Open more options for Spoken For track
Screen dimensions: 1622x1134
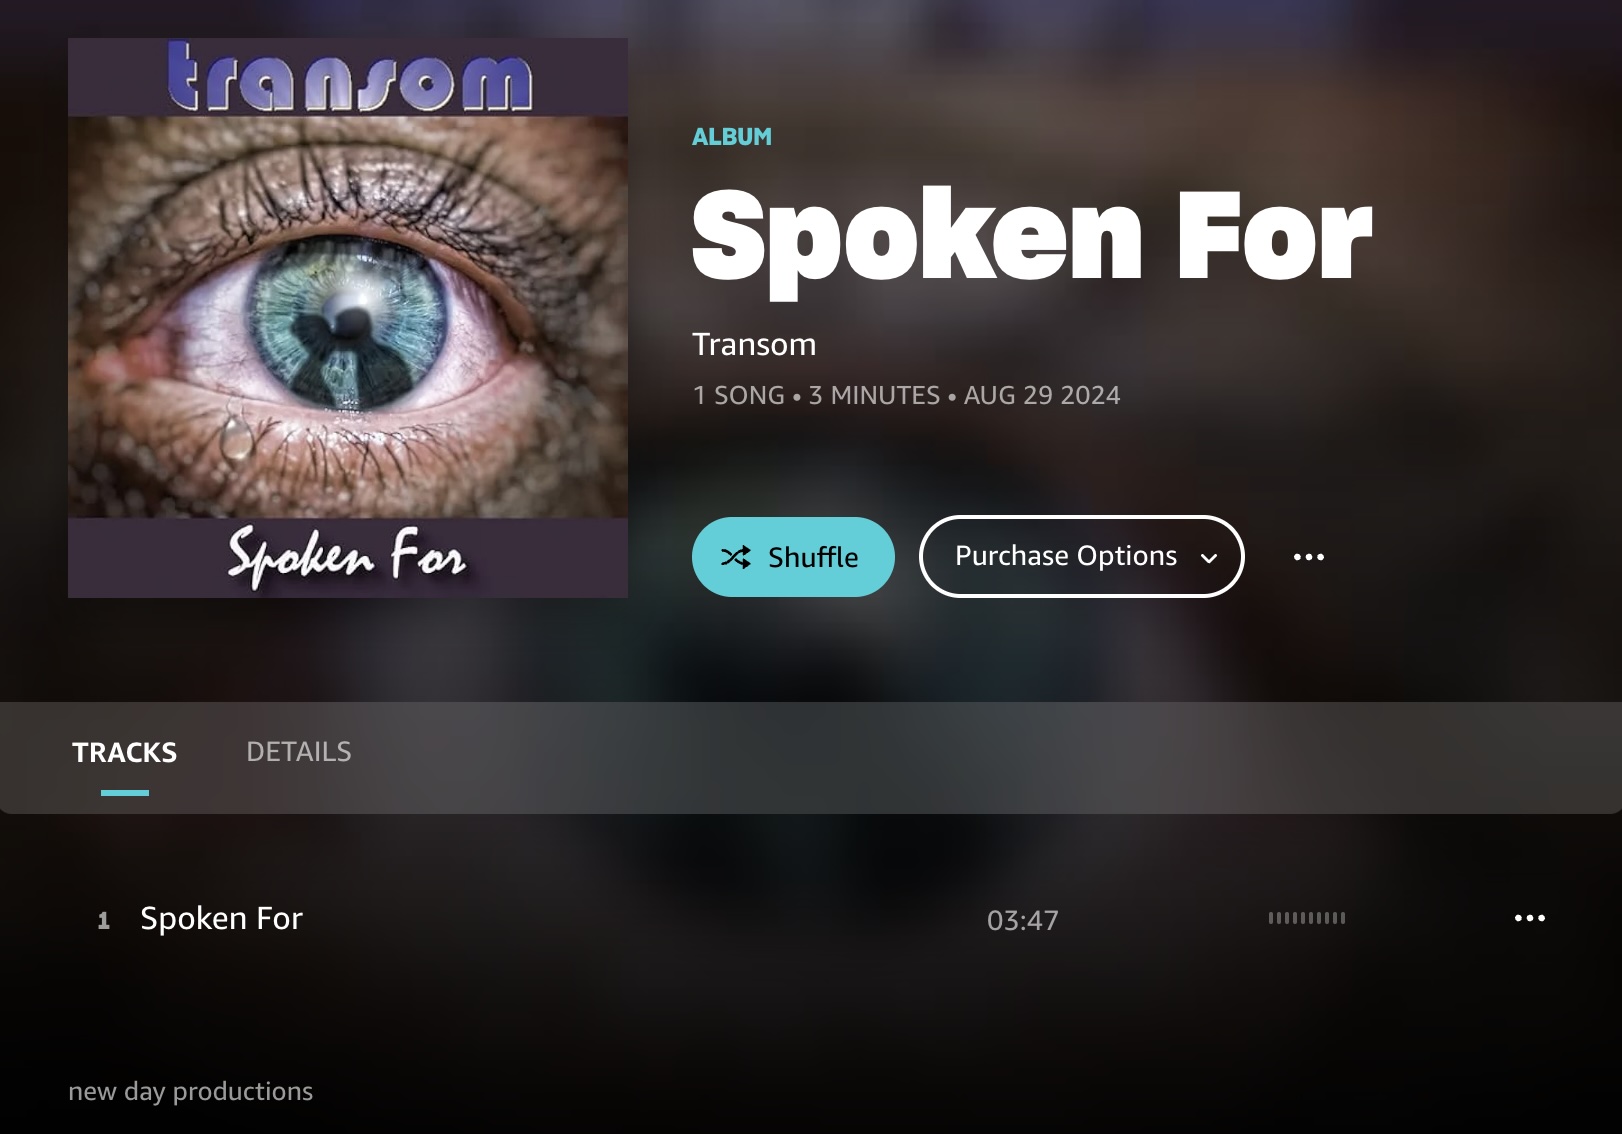point(1529,918)
